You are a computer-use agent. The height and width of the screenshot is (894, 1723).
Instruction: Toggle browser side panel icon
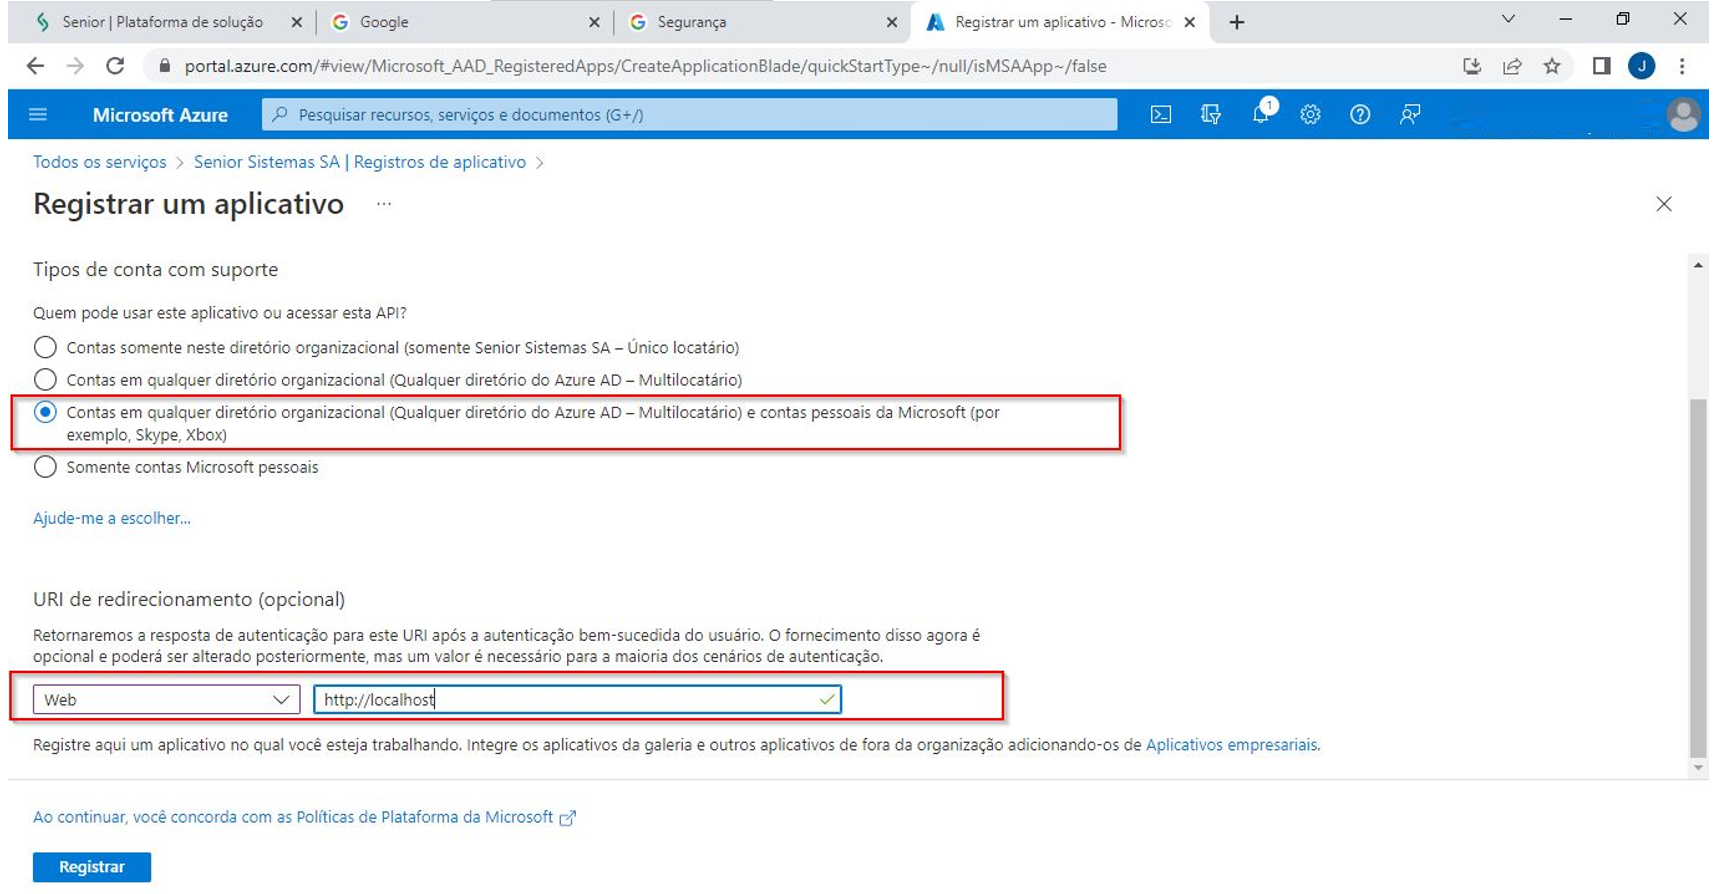[x=1601, y=66]
